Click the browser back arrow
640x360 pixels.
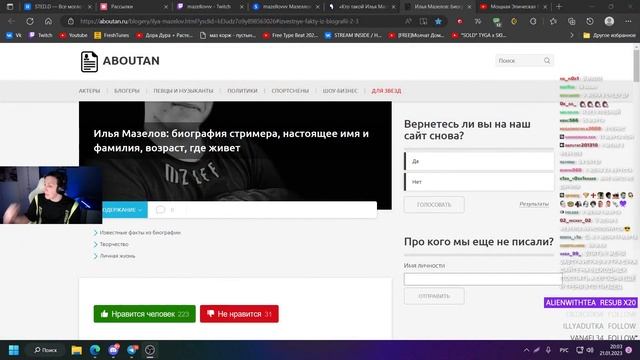(x=11, y=21)
